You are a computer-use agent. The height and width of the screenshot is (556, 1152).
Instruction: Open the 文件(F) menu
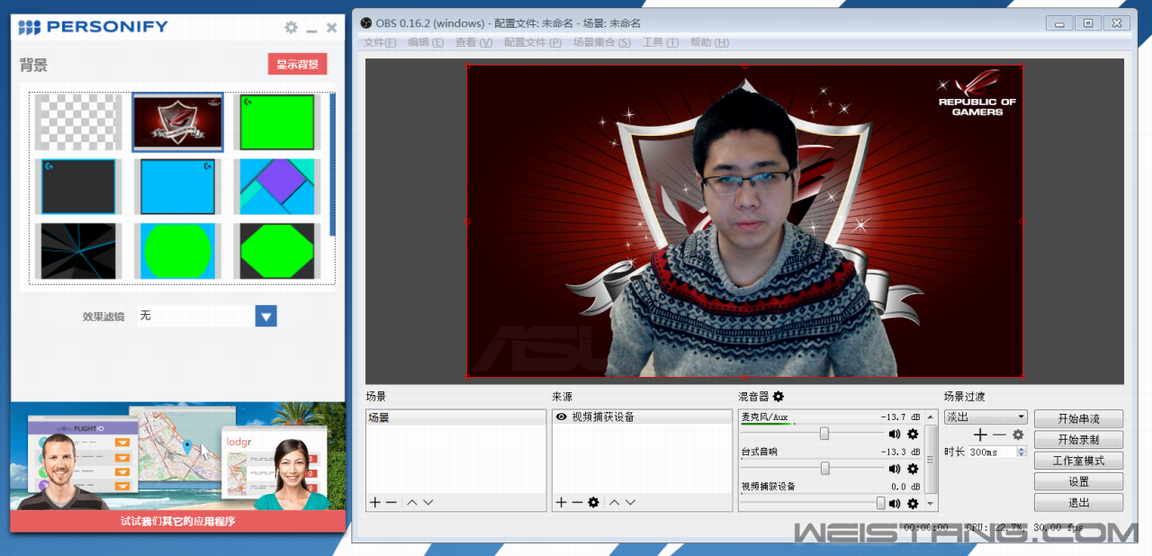tap(380, 43)
